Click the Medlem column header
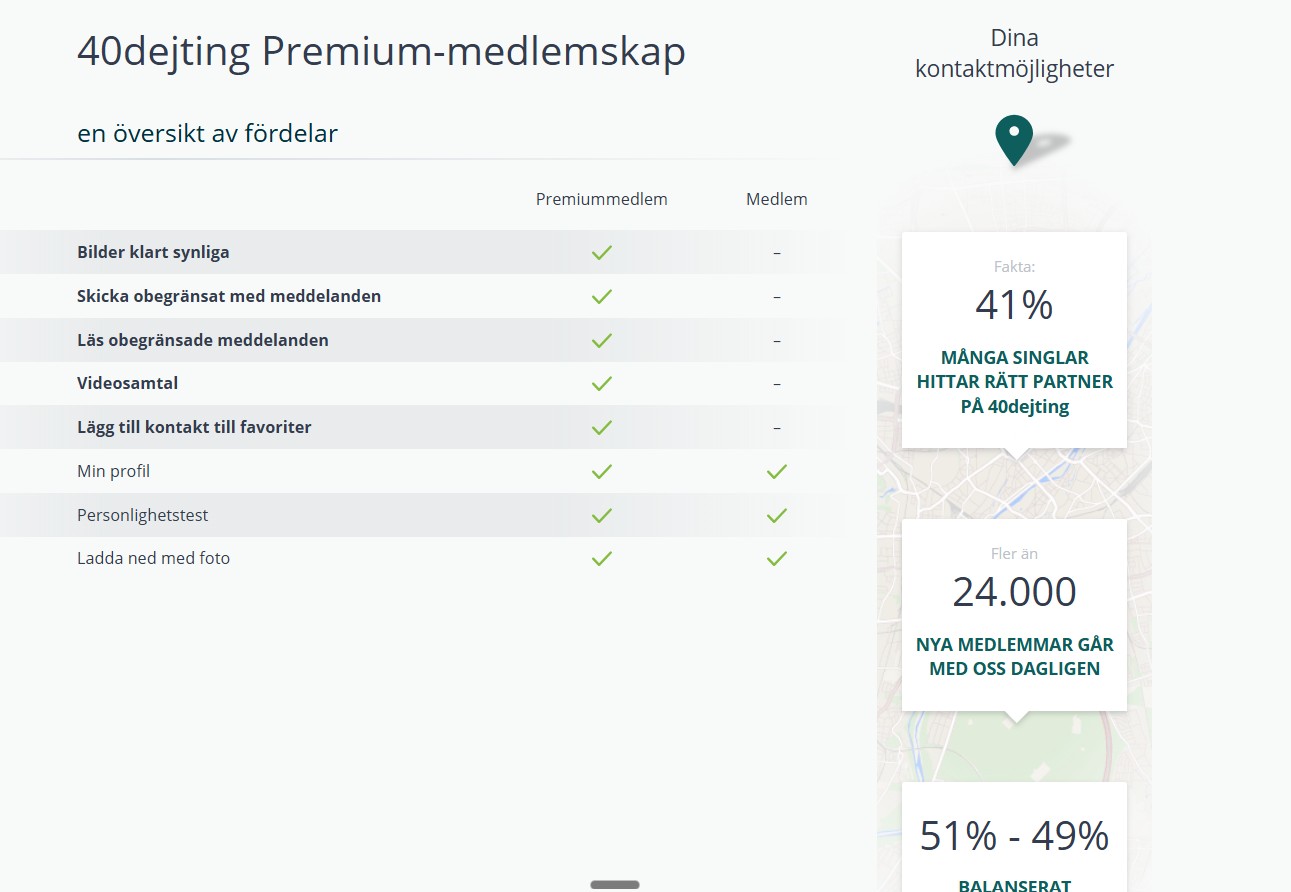Image resolution: width=1291 pixels, height=892 pixels. (x=776, y=199)
